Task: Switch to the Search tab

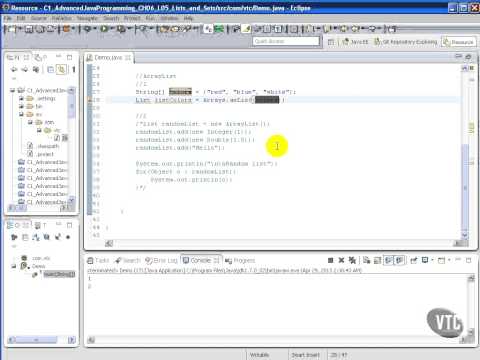Action: tap(128, 260)
